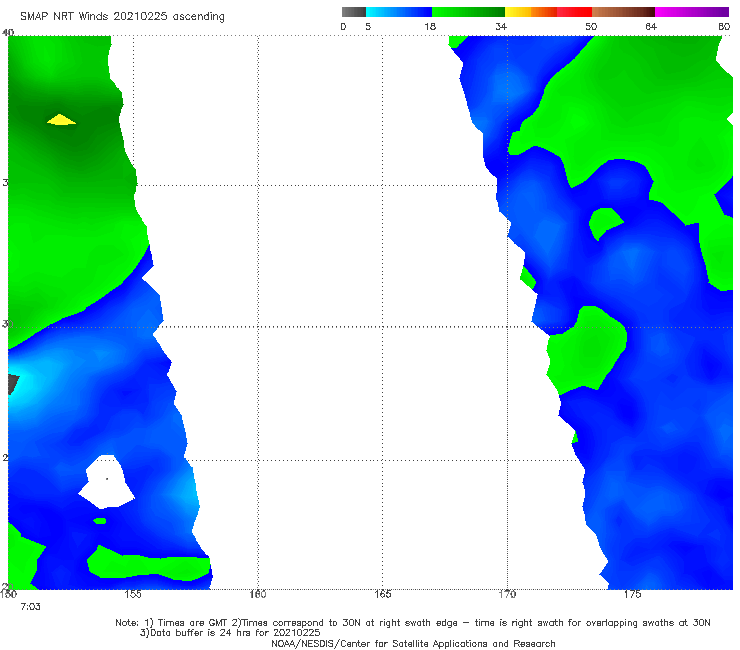This screenshot has width=740, height=650.
Task: Click the latitude label '40' at top left
Action: (8, 32)
